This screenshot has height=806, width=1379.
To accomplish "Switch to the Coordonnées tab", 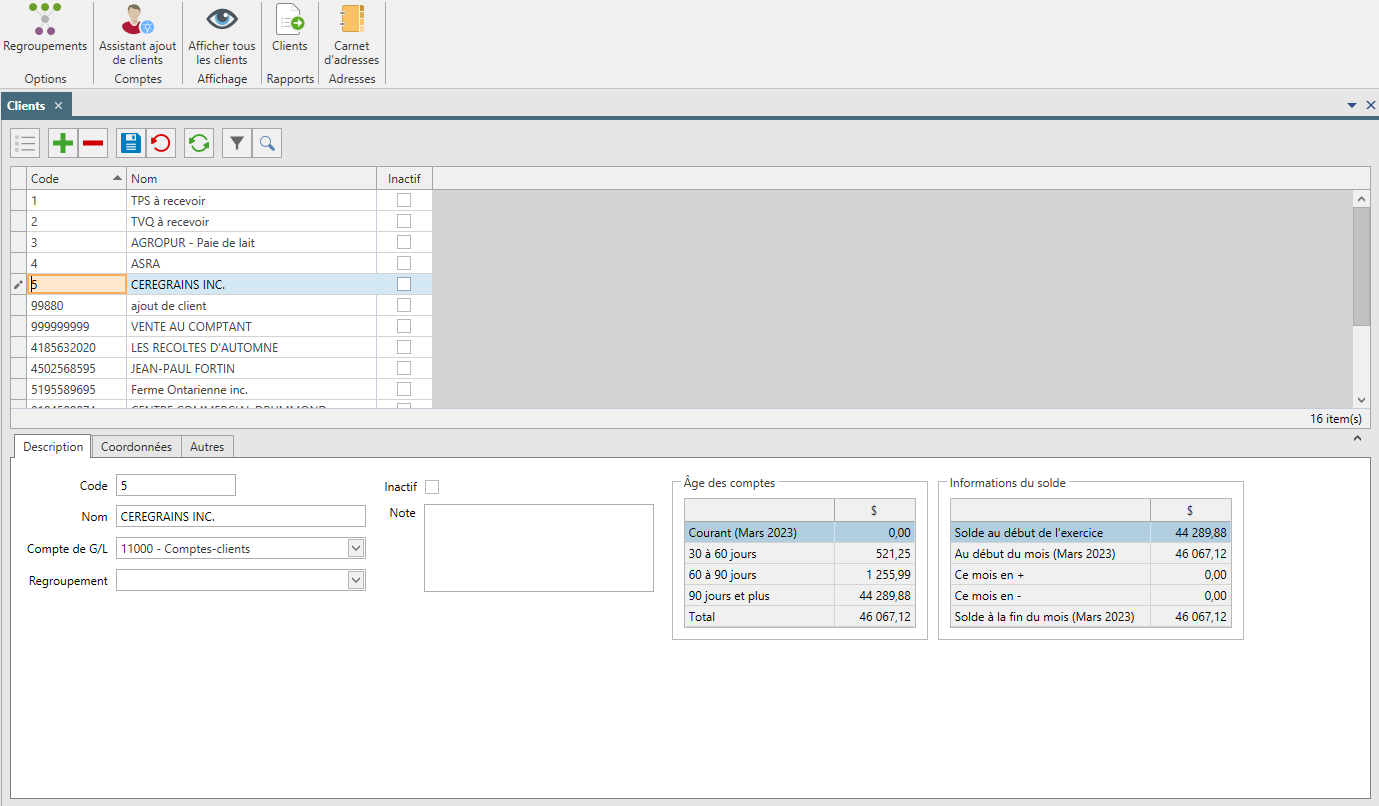I will pos(136,447).
